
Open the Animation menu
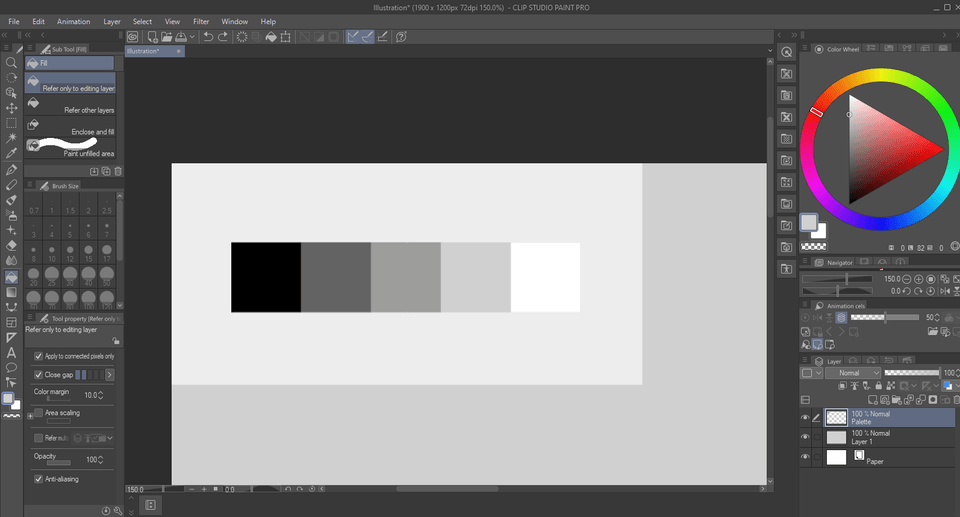point(73,21)
